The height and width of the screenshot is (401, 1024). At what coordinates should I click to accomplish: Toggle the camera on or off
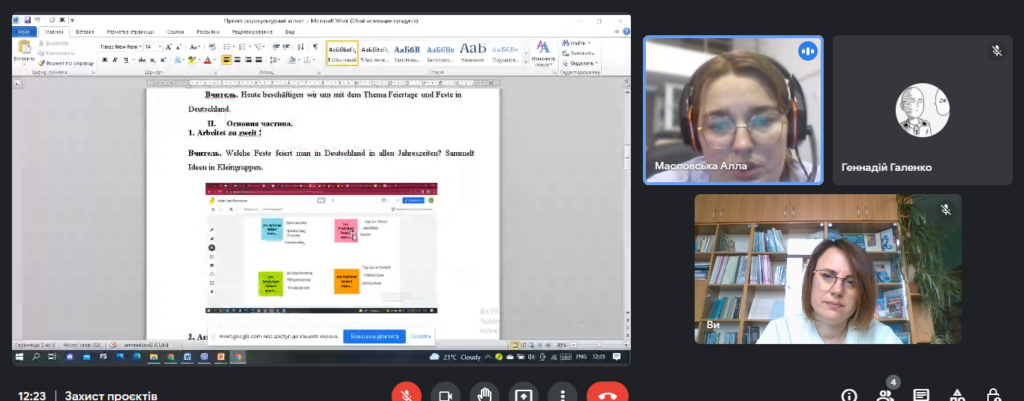point(445,395)
